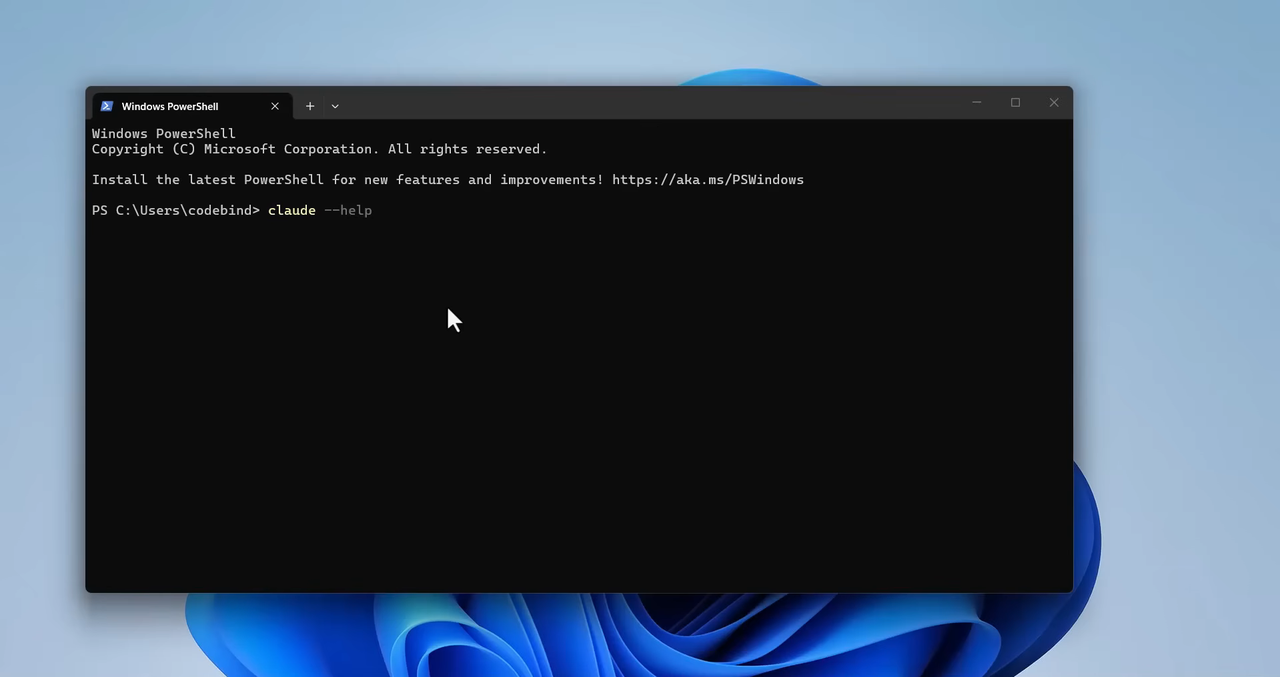Screen dimensions: 1280x677
Task: Close the Windows PowerShell tab
Action: (x=275, y=106)
